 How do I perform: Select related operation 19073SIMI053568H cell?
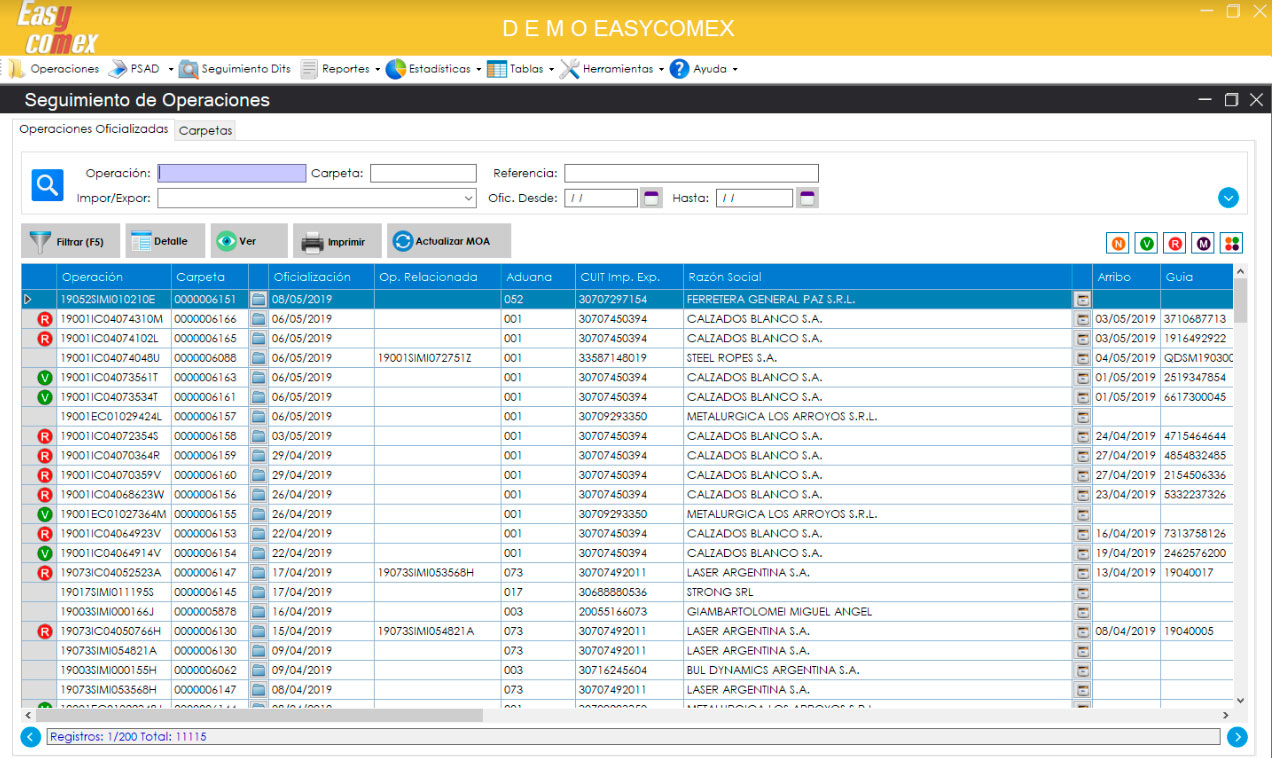pos(437,573)
